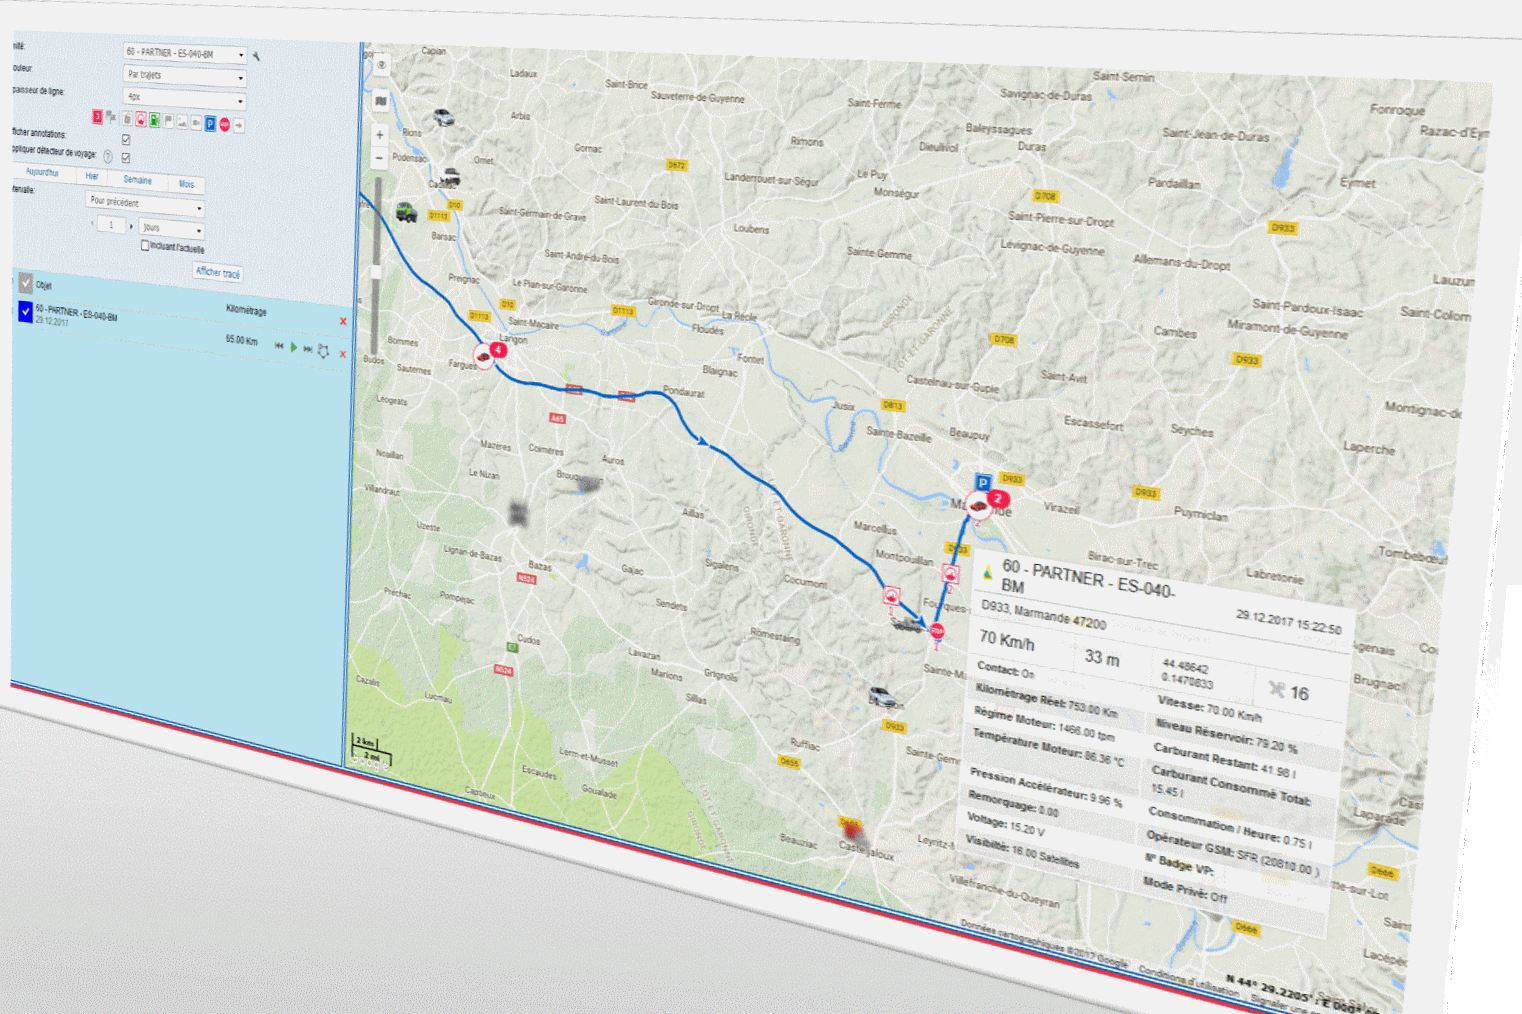This screenshot has width=1522, height=1014.
Task: Toggle the blue parking annotation icon
Action: pos(210,123)
